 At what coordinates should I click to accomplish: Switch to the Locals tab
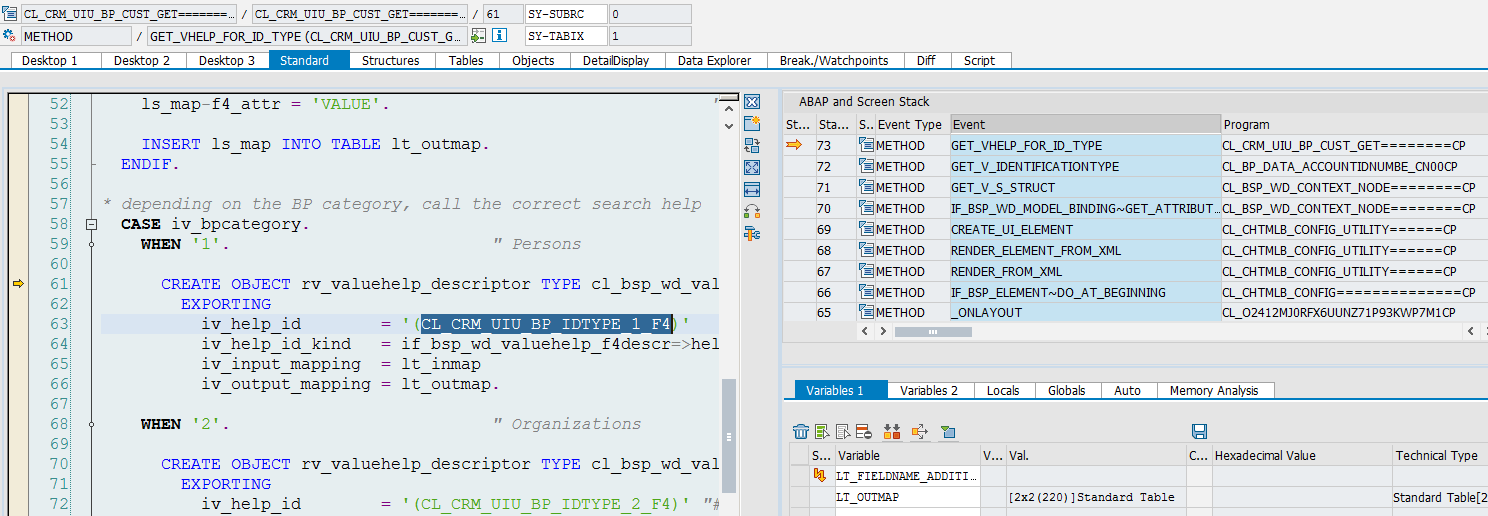pyautogui.click(x=1003, y=390)
